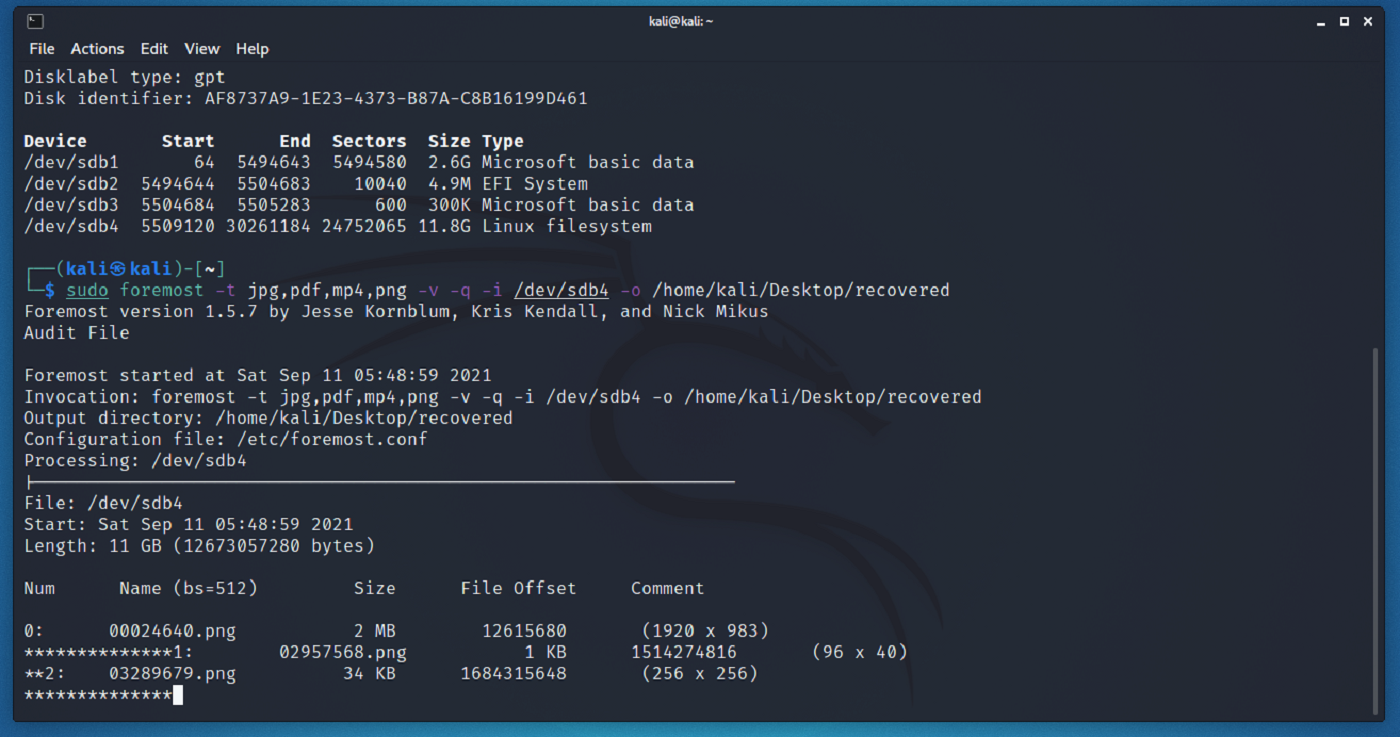Click the /dev/sdb2 EFI System row
Viewport: 1400px width, 737px height.
[x=69, y=183]
